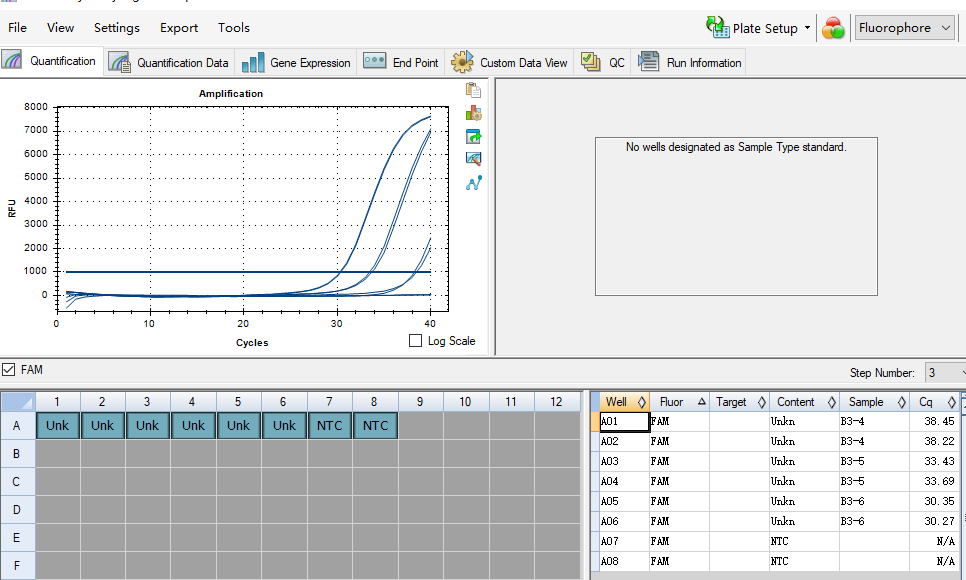Image resolution: width=966 pixels, height=580 pixels.
Task: Switch to the Gene Expression tab
Action: click(x=296, y=62)
